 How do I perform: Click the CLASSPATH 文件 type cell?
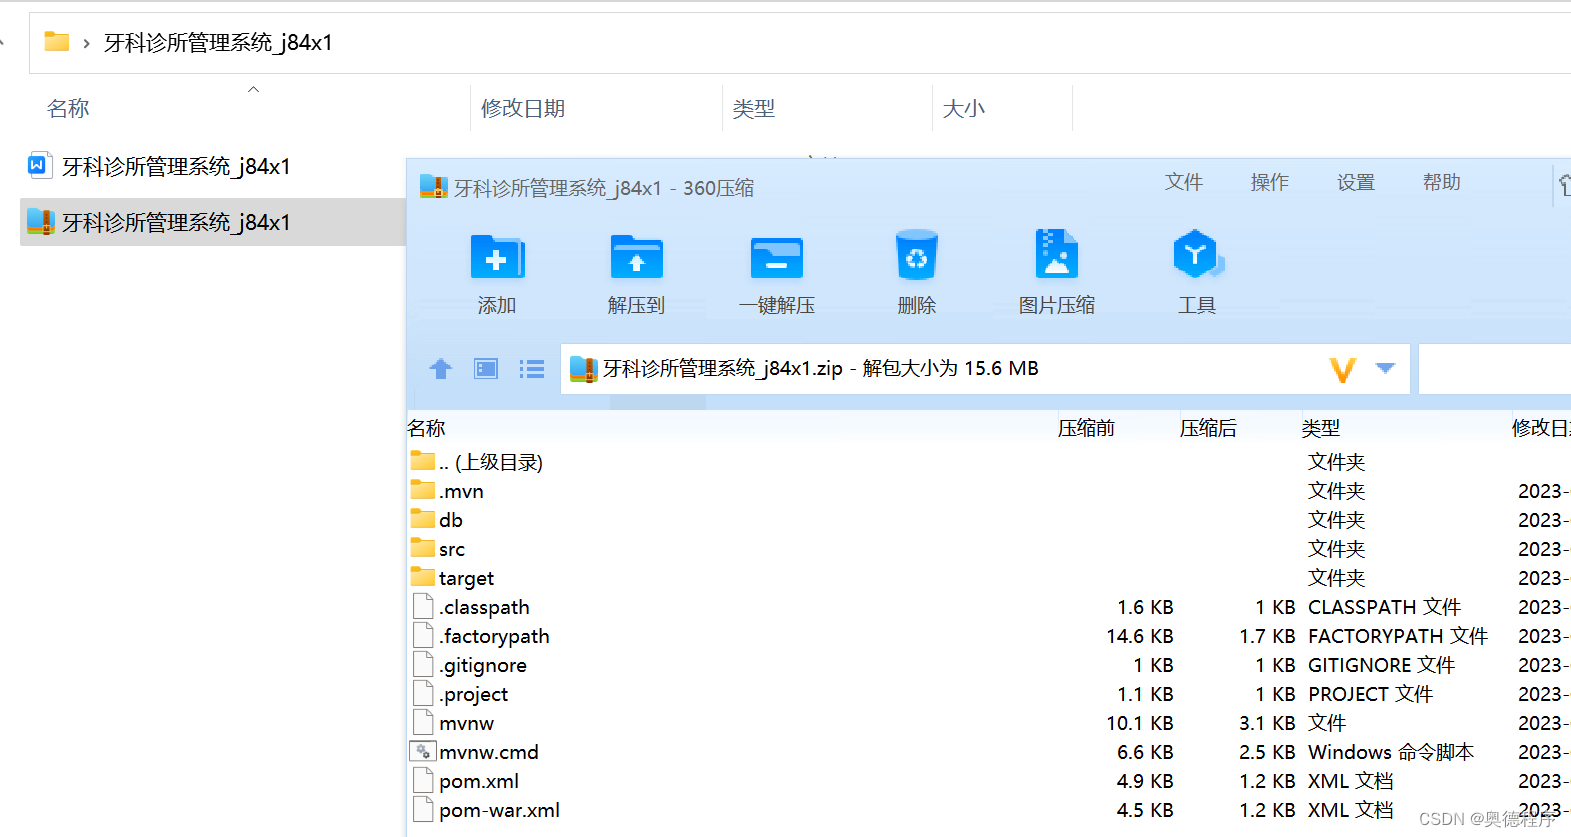click(x=1384, y=607)
